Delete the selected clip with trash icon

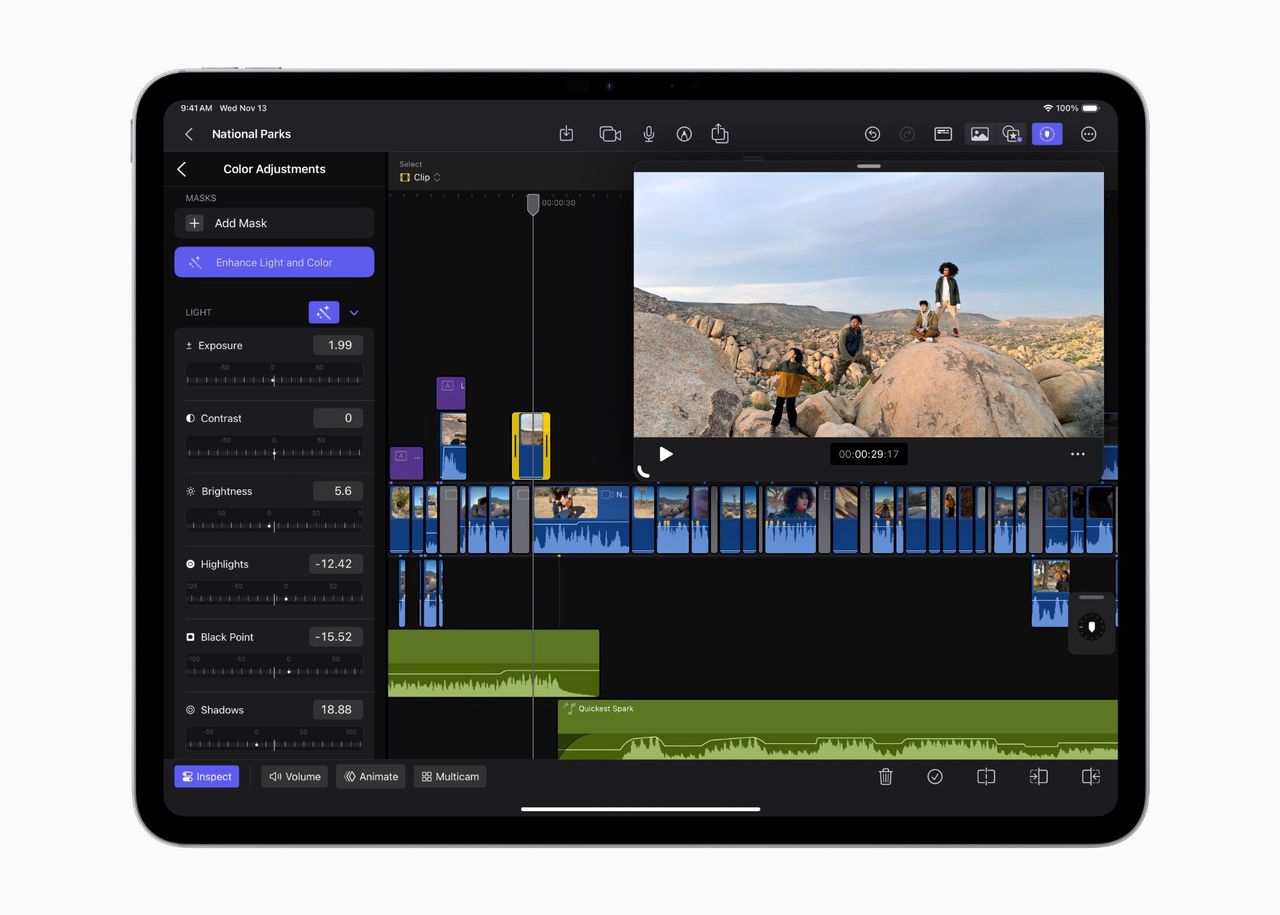tap(885, 777)
